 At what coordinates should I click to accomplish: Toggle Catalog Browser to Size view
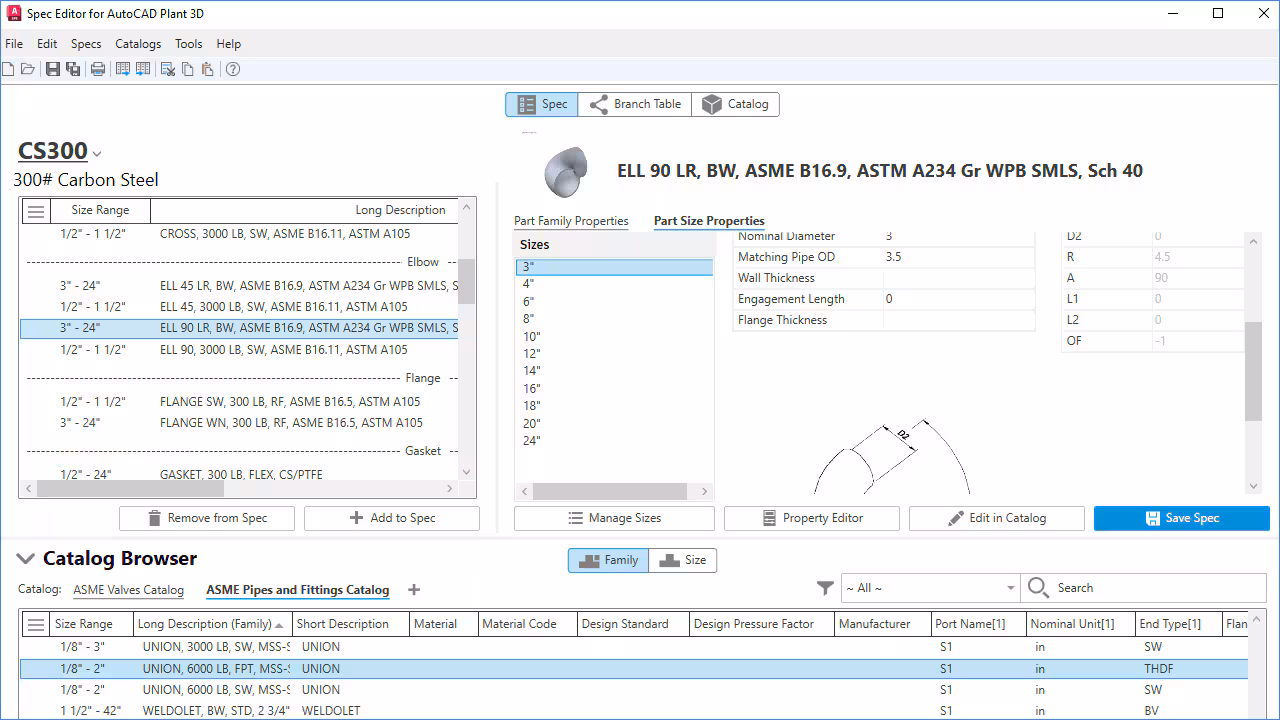683,560
